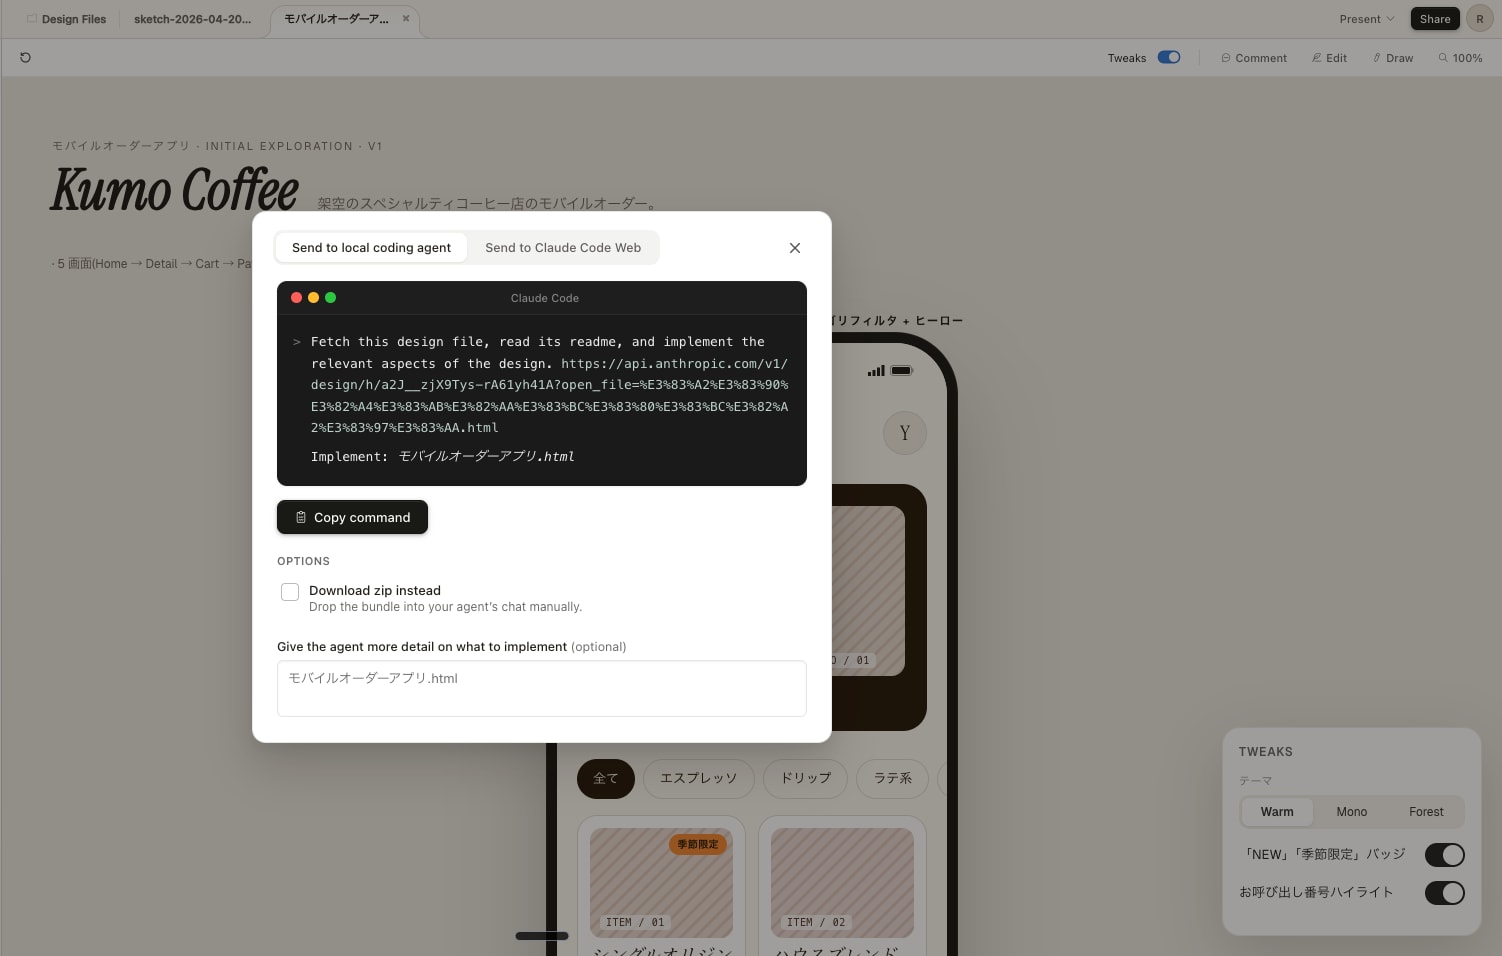Select the 全て category chip
Image resolution: width=1502 pixels, height=956 pixels.
(x=606, y=778)
